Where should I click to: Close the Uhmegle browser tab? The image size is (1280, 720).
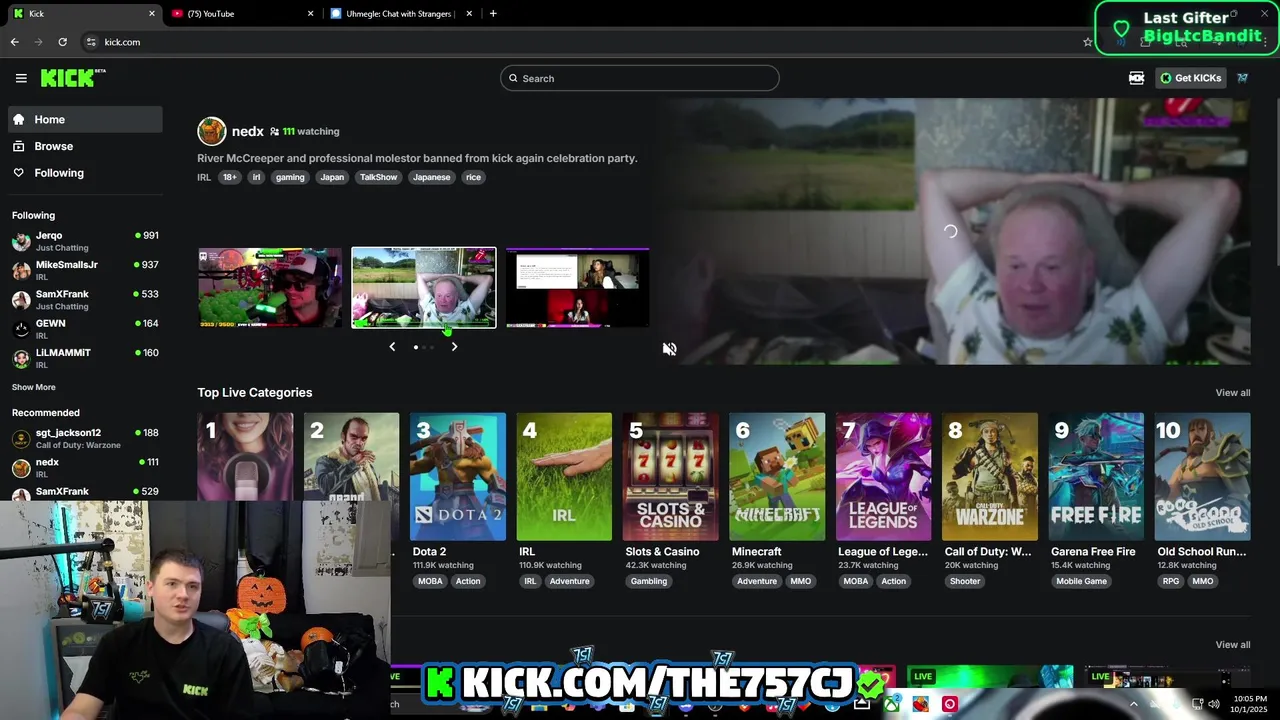[x=467, y=14]
